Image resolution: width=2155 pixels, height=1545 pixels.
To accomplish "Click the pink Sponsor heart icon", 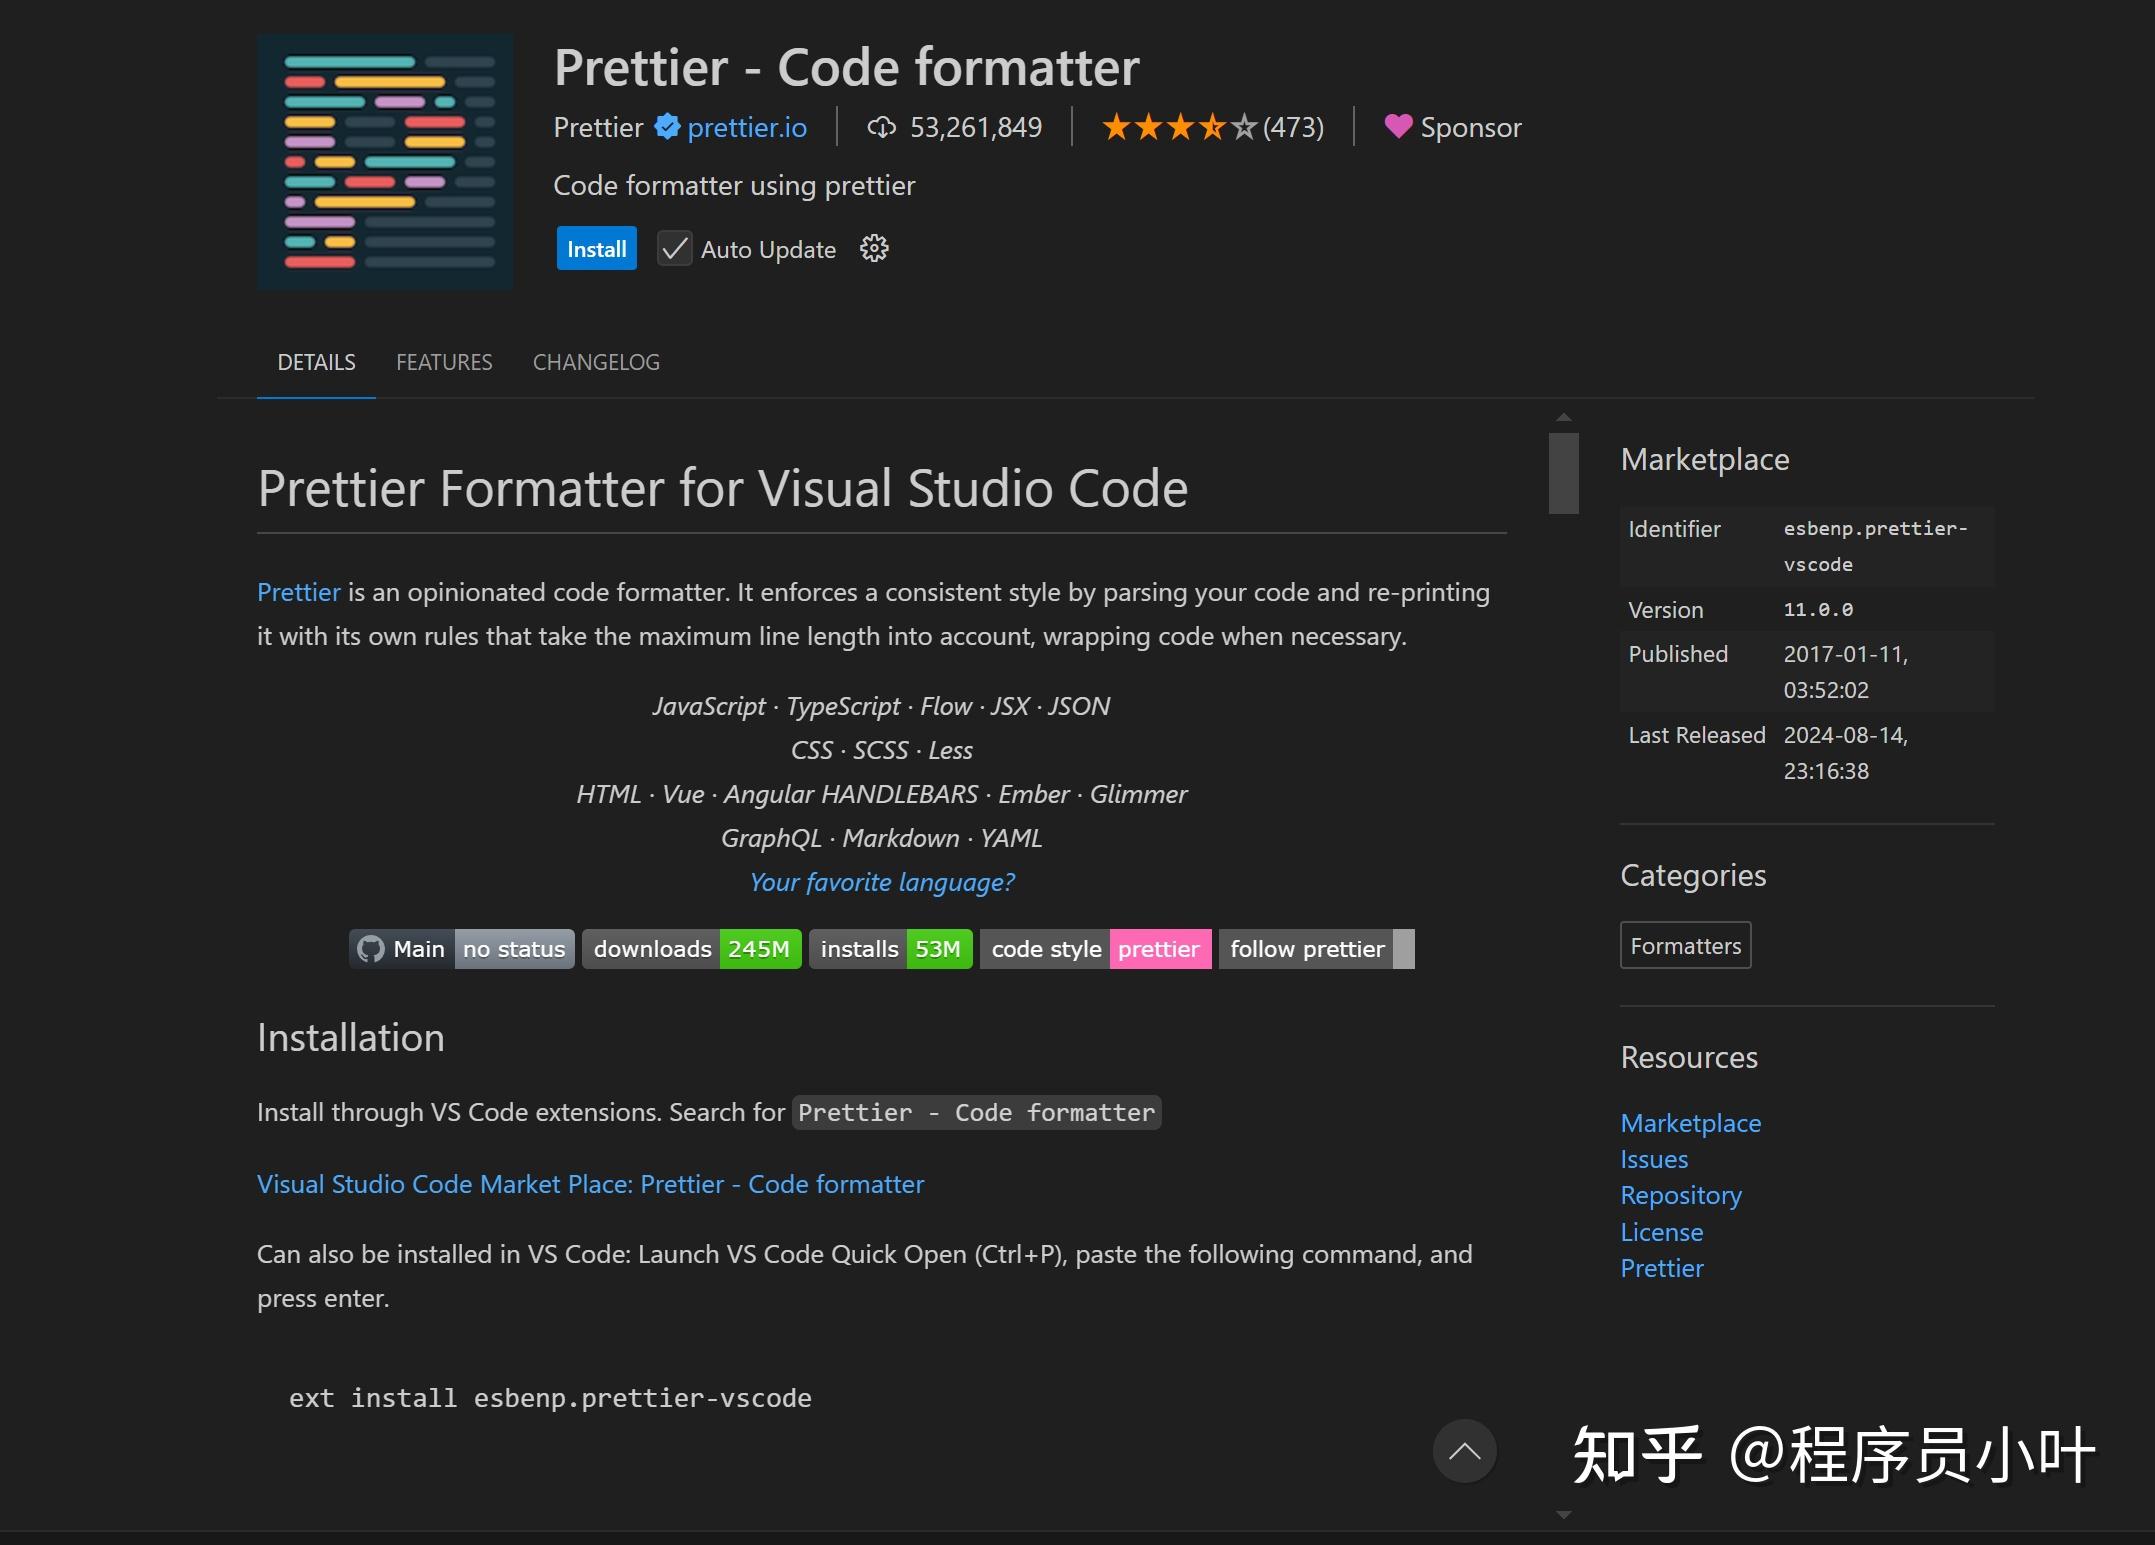I will coord(1398,126).
